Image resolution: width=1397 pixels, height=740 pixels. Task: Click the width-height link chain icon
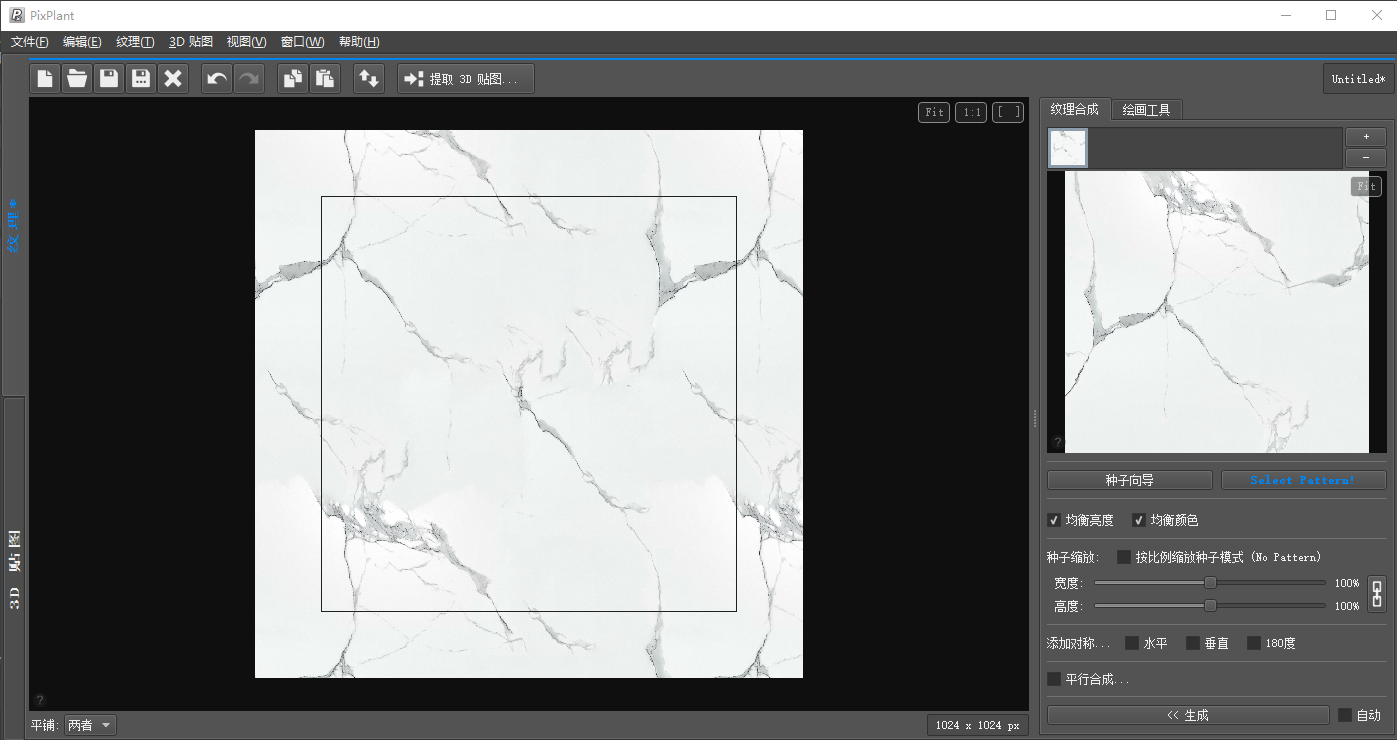point(1377,594)
